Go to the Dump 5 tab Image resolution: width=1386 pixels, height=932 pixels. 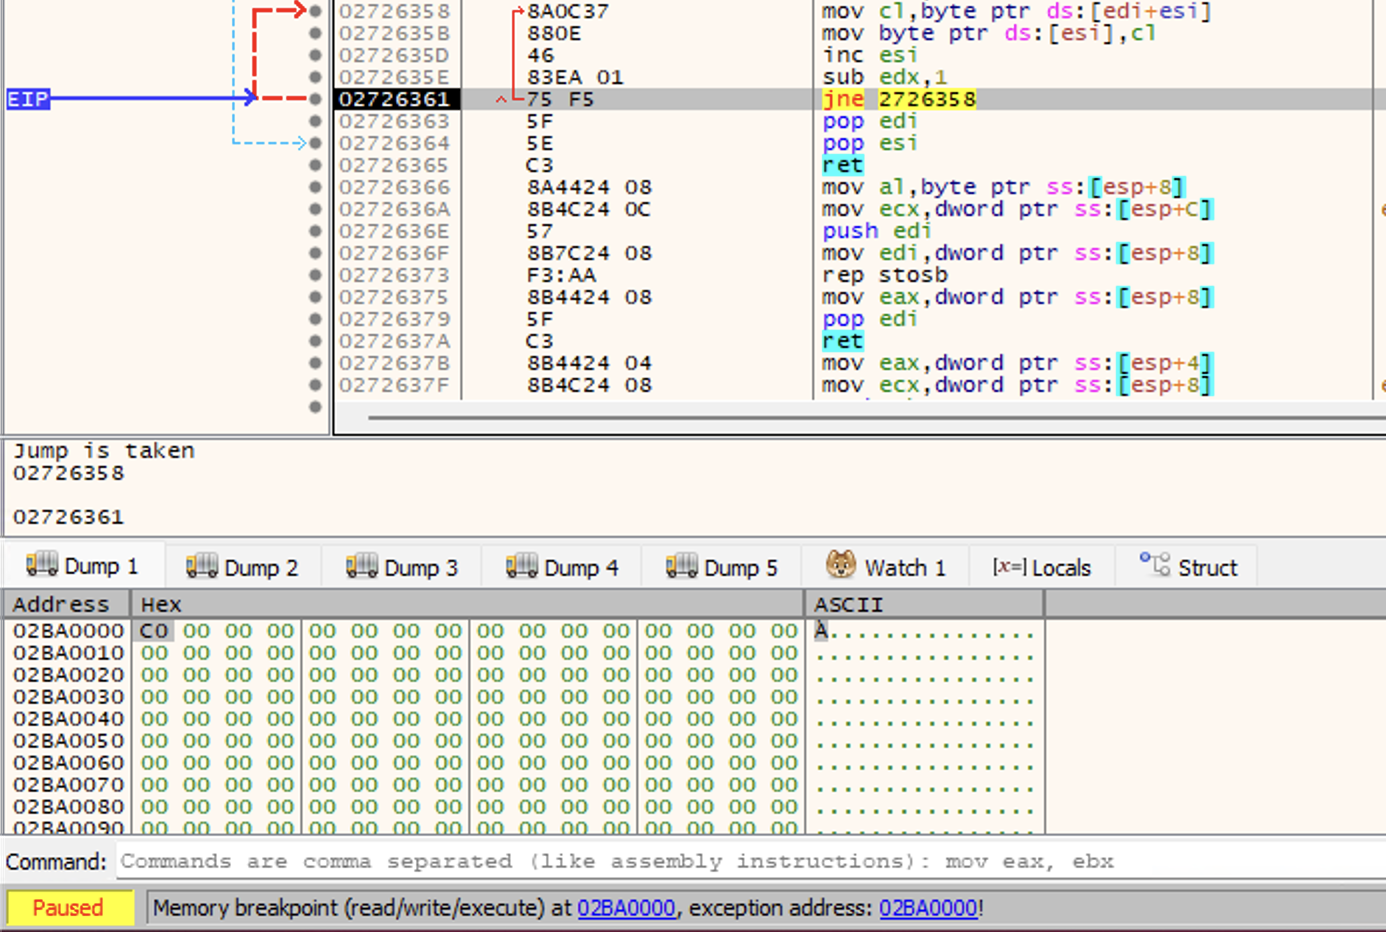pos(722,567)
